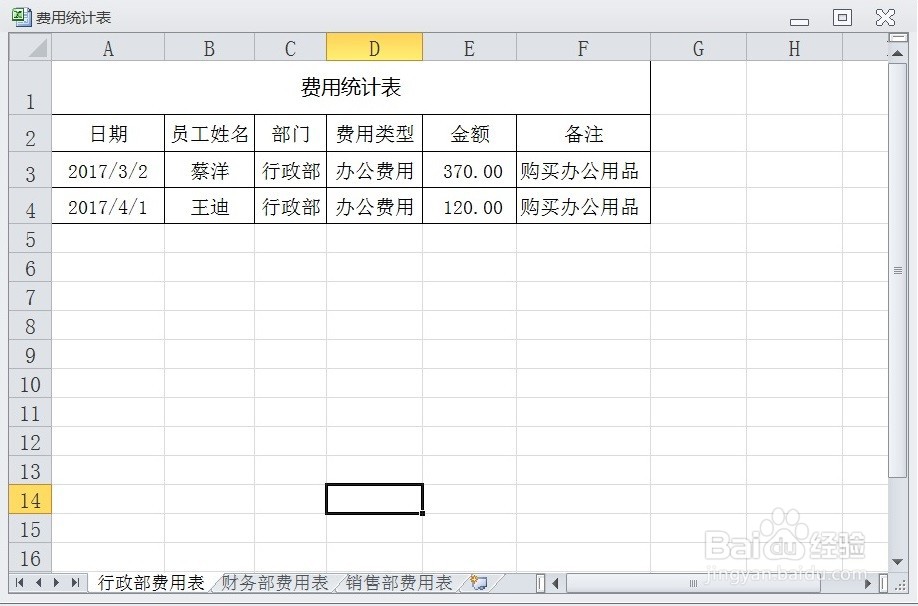The width and height of the screenshot is (918, 606).
Task: Click the amount cell 370.00
Action: (x=469, y=170)
